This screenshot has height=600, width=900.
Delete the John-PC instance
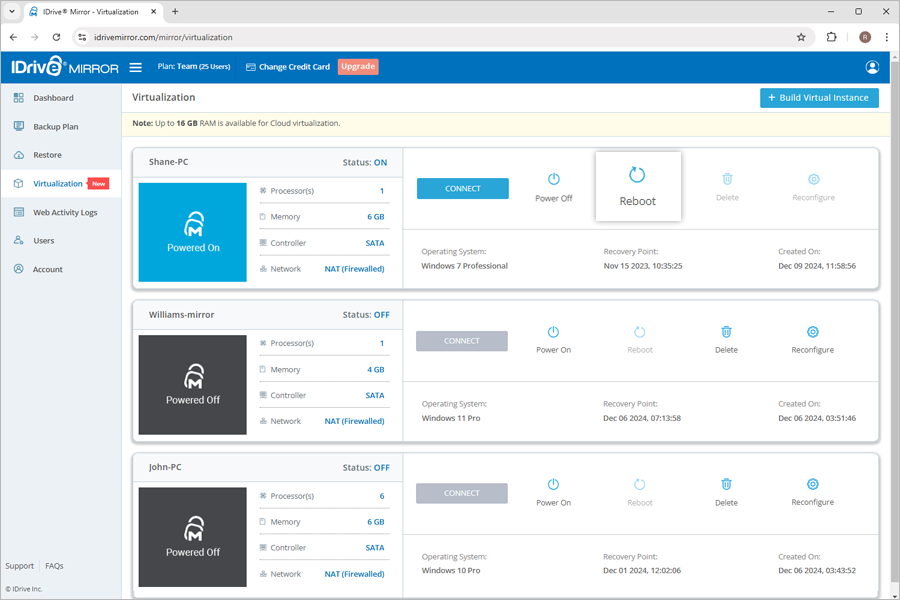[726, 493]
